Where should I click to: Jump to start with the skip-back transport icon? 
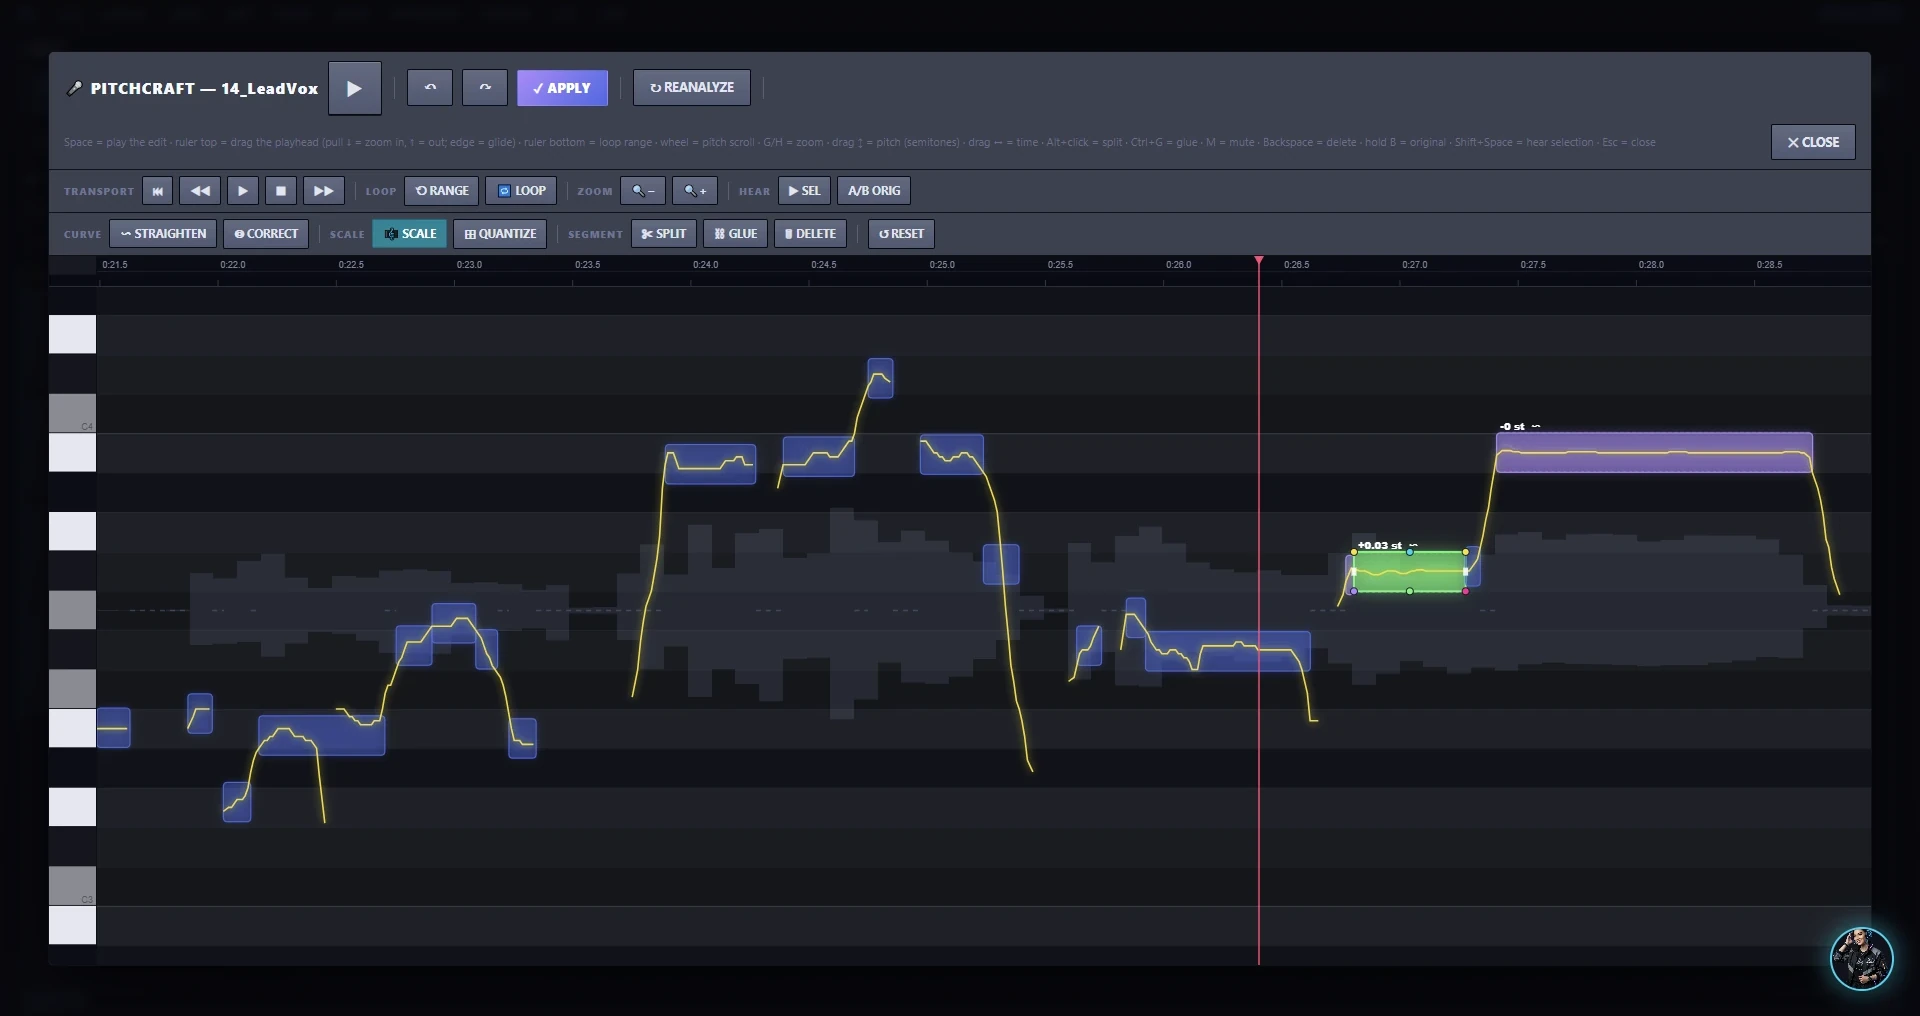tap(157, 191)
